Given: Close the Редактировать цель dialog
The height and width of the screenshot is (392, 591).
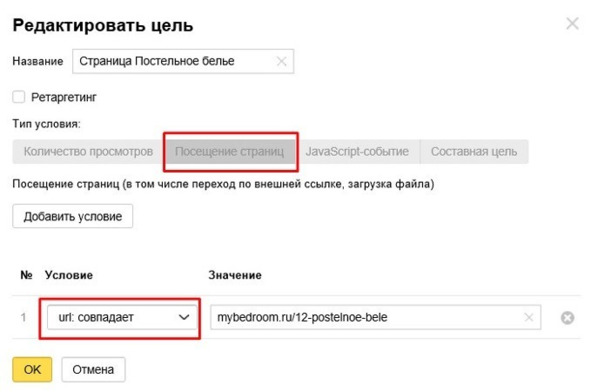Looking at the screenshot, I should click(x=572, y=24).
